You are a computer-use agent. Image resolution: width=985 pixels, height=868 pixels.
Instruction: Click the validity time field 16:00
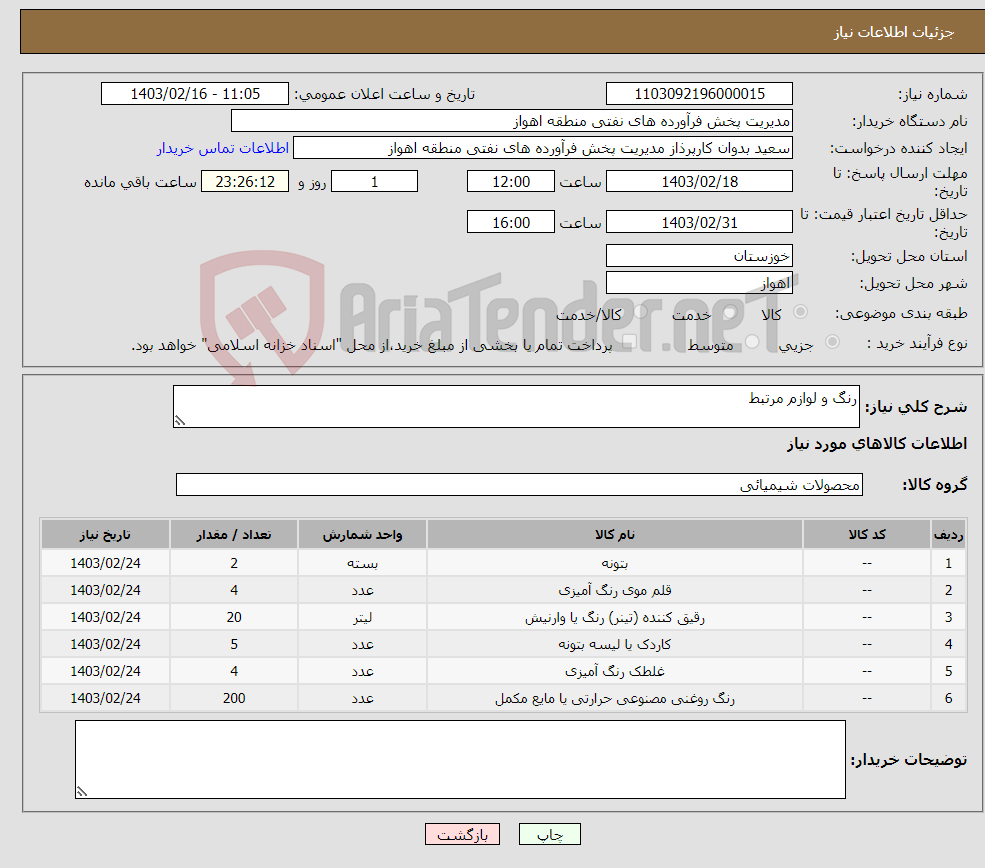[x=511, y=222]
